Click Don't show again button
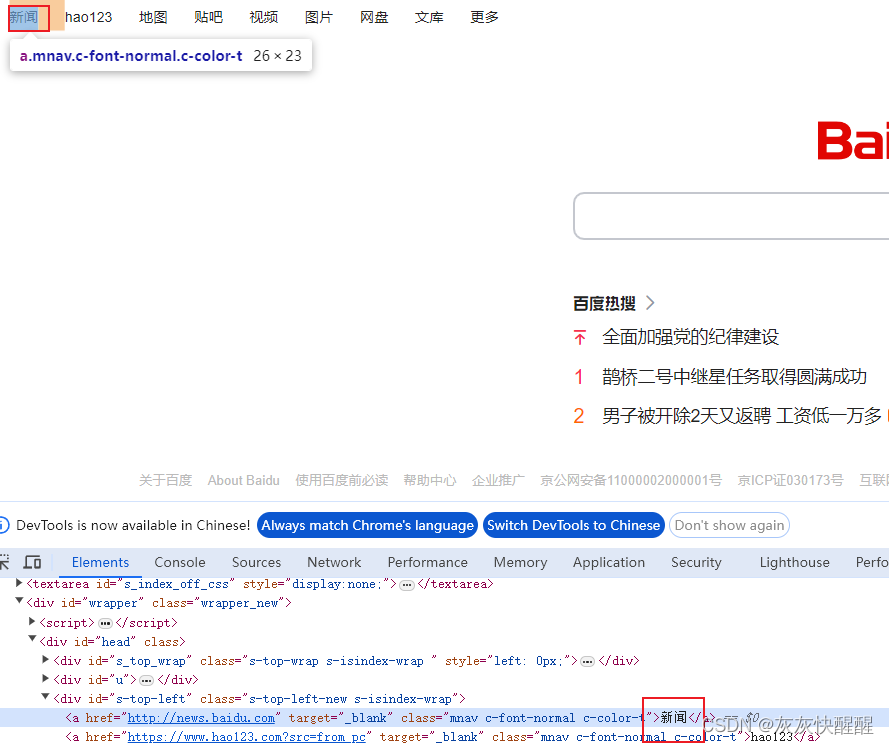The height and width of the screenshot is (744, 889). click(729, 525)
